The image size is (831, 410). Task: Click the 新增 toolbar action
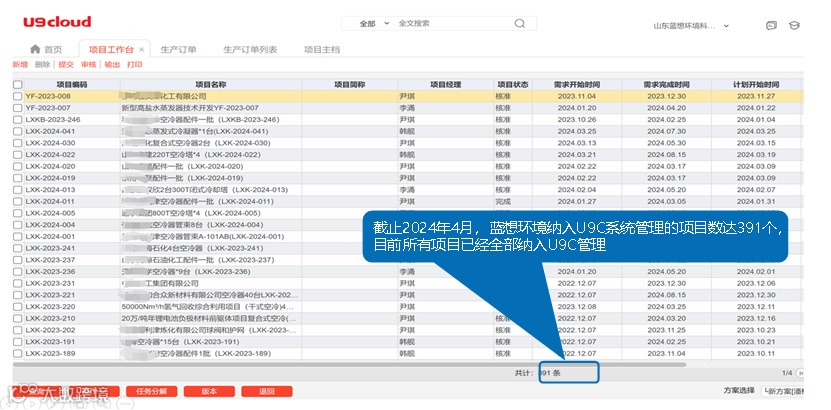[20, 65]
